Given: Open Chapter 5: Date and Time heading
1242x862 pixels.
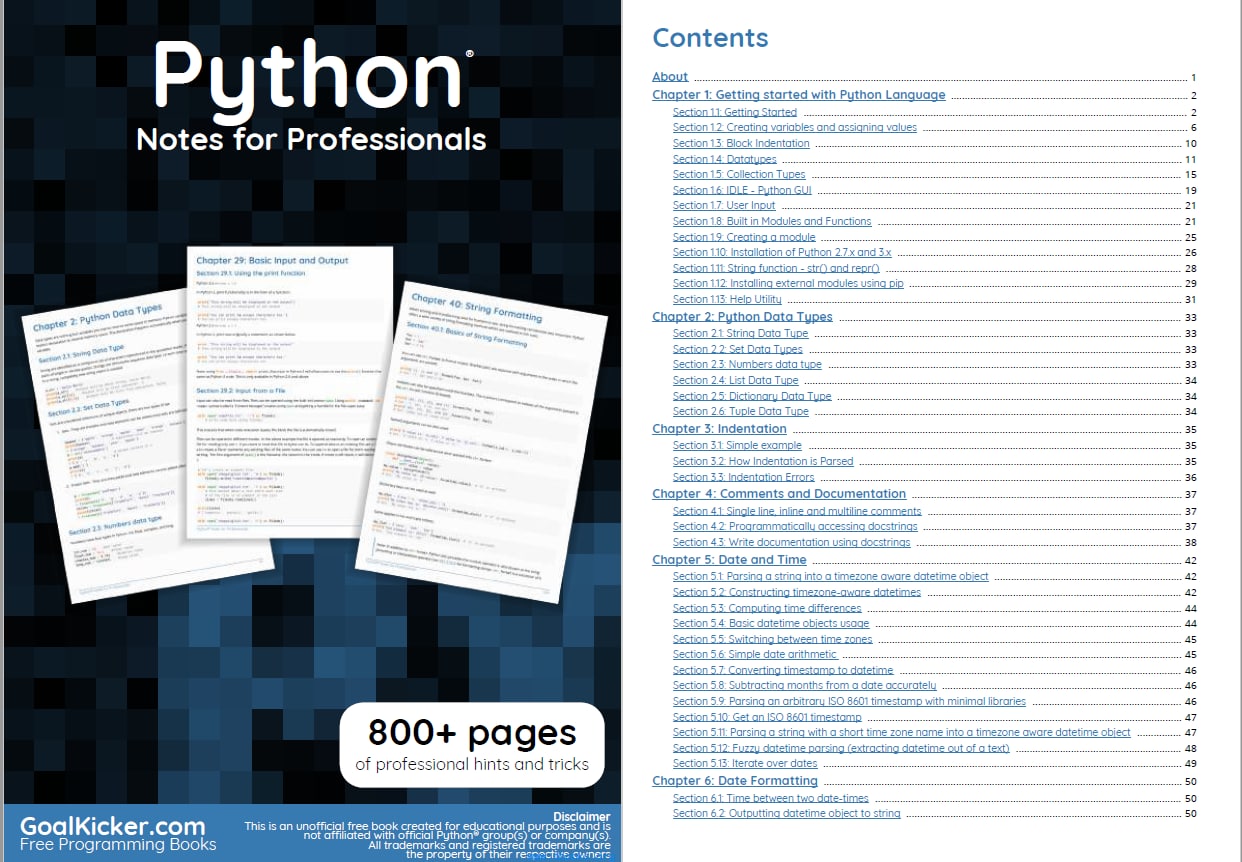Looking at the screenshot, I should (x=727, y=560).
